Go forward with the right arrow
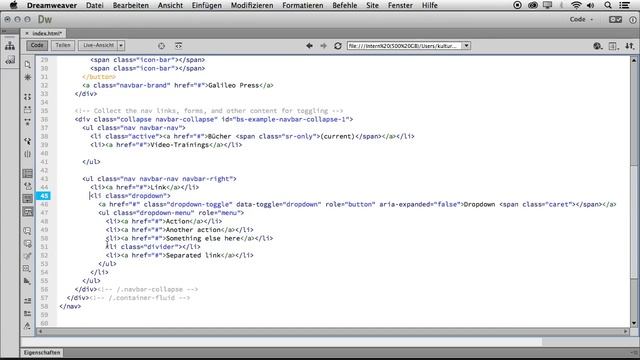The height and width of the screenshot is (360, 640). (323, 46)
